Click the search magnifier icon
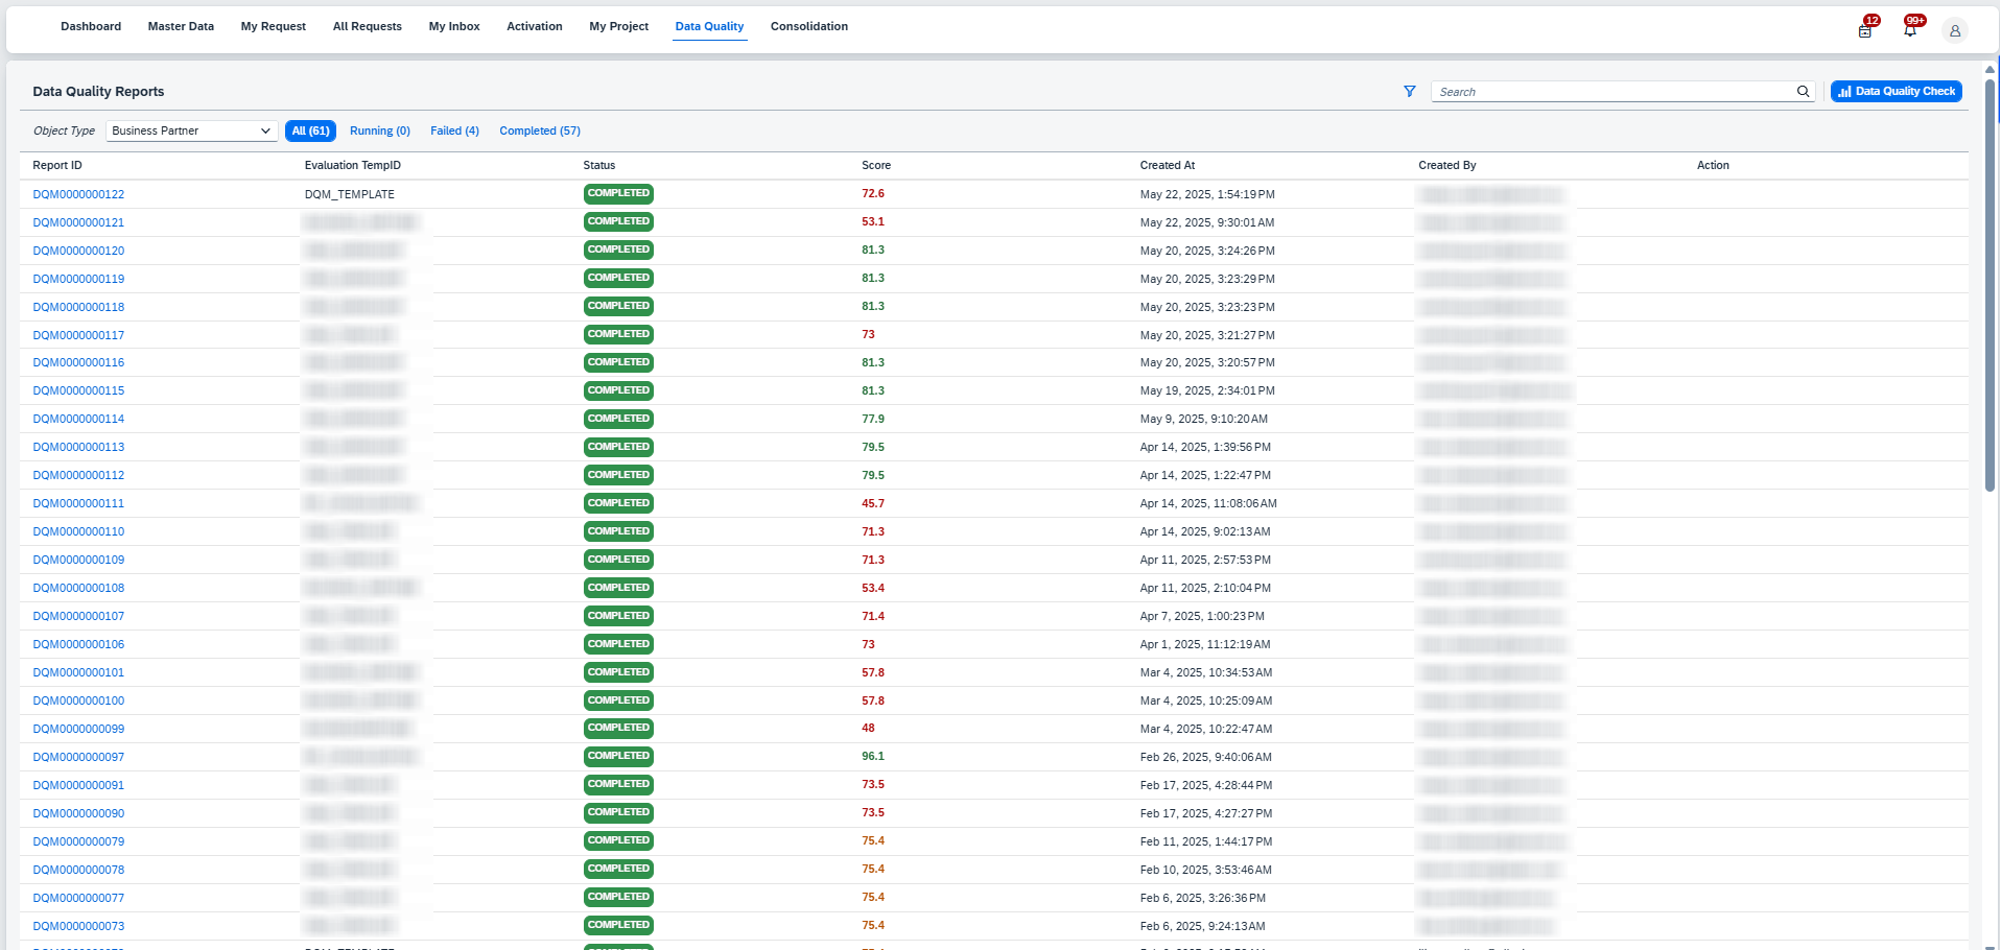Viewport: 2000px width, 950px height. pyautogui.click(x=1803, y=91)
